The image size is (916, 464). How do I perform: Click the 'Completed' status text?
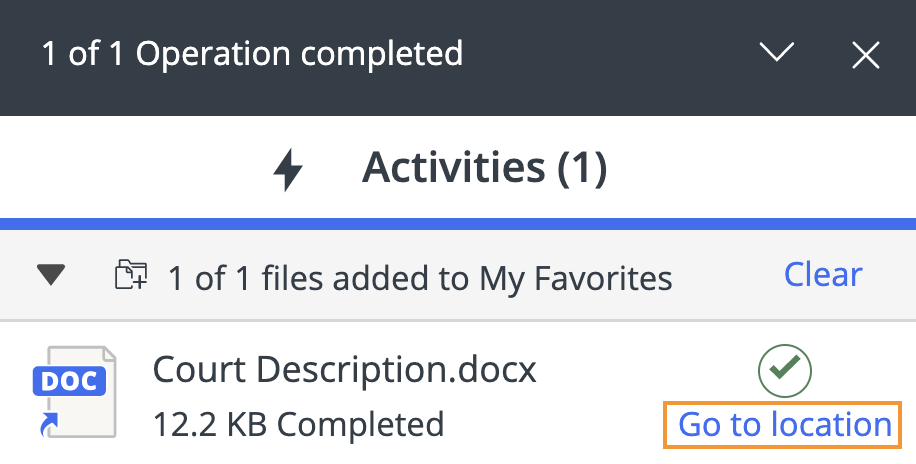coord(360,425)
